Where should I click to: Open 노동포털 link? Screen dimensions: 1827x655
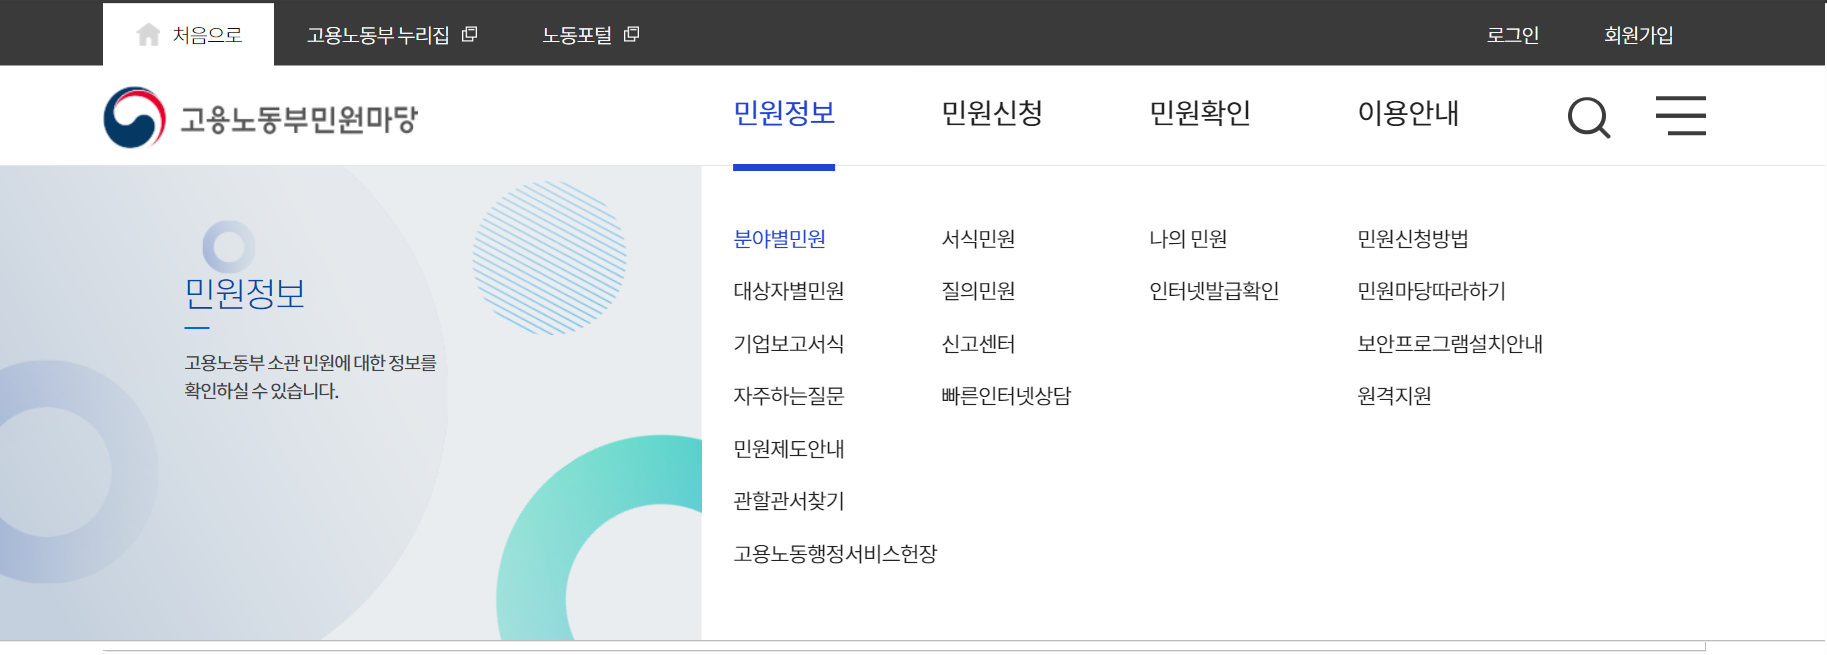(x=577, y=35)
